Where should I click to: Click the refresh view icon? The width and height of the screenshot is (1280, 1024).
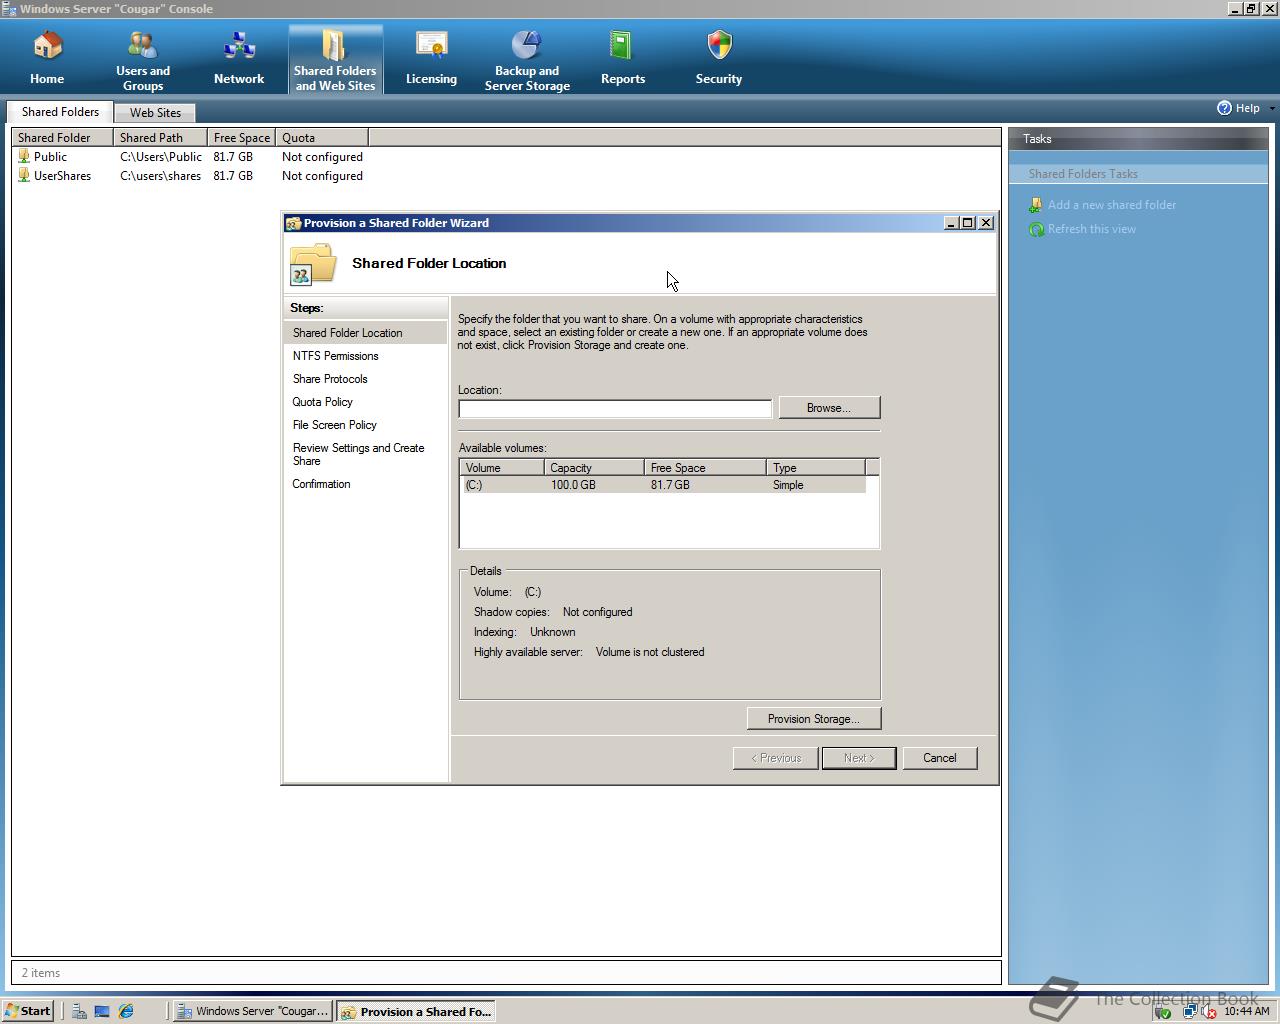point(1036,229)
